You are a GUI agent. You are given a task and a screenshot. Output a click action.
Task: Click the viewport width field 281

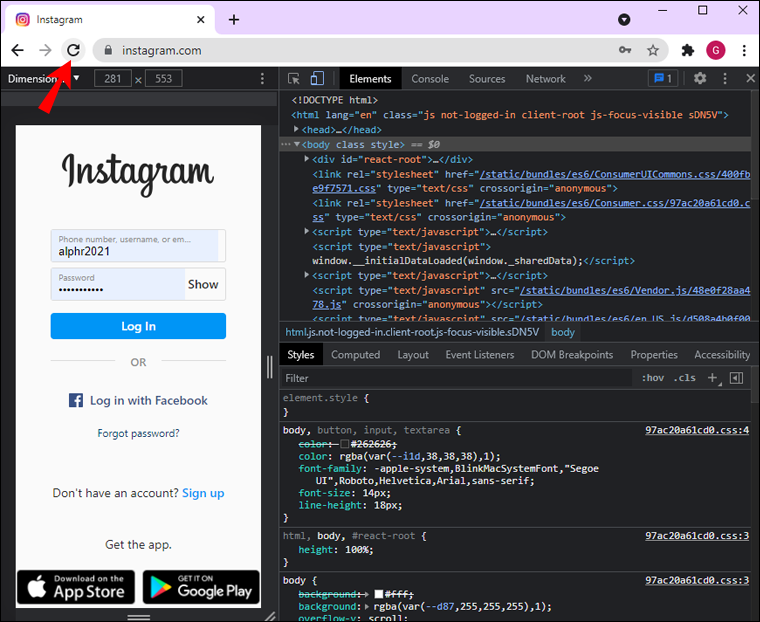point(112,79)
